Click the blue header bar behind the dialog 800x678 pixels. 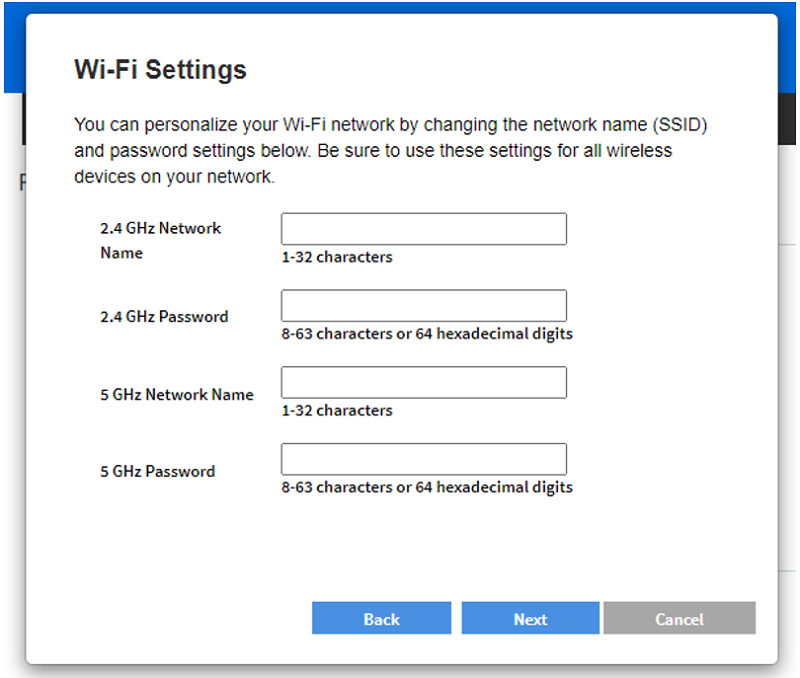[400, 7]
